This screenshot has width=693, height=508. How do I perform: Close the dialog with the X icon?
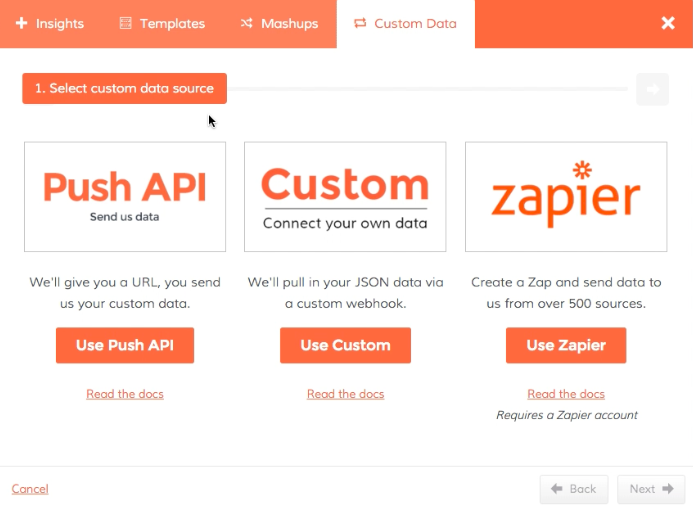668,23
